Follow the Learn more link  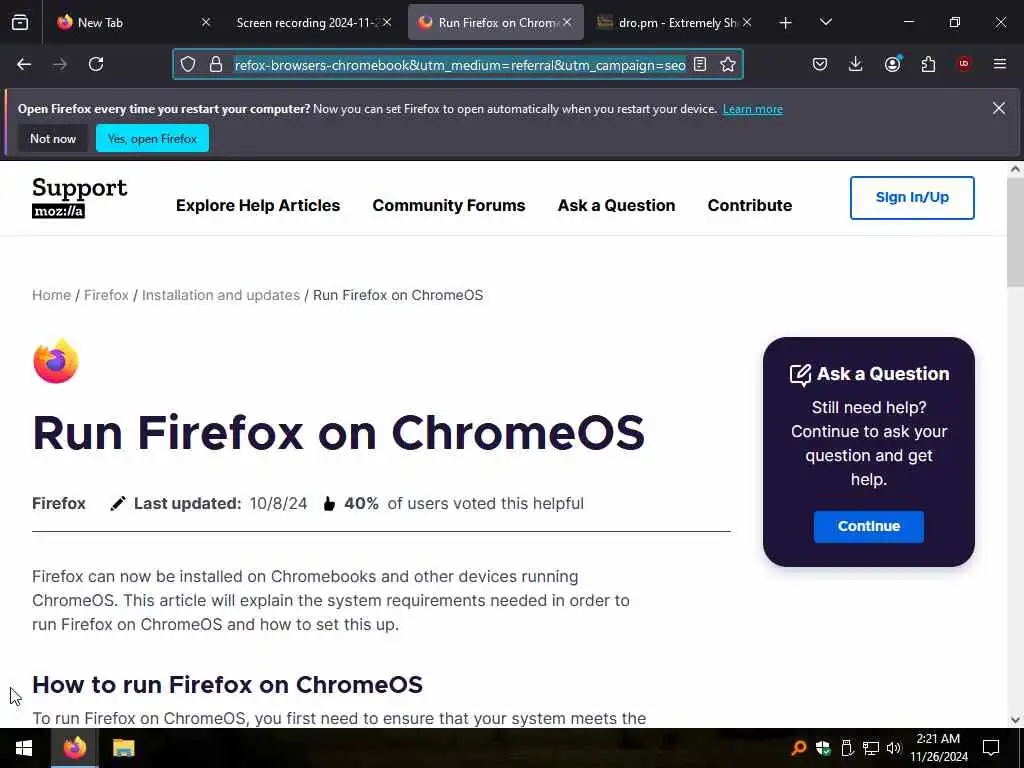click(x=753, y=109)
